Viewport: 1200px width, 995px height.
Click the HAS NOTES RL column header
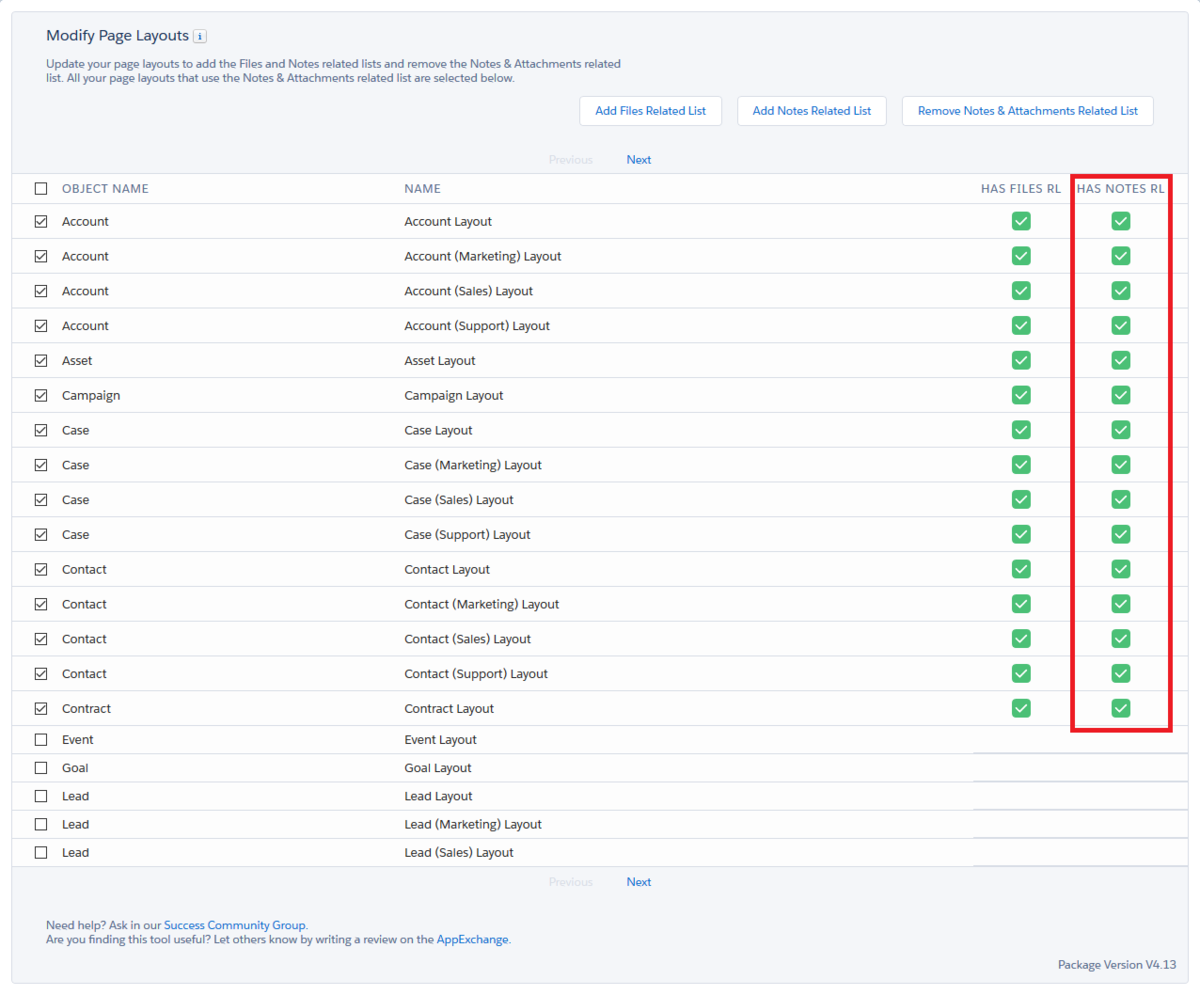click(1121, 189)
